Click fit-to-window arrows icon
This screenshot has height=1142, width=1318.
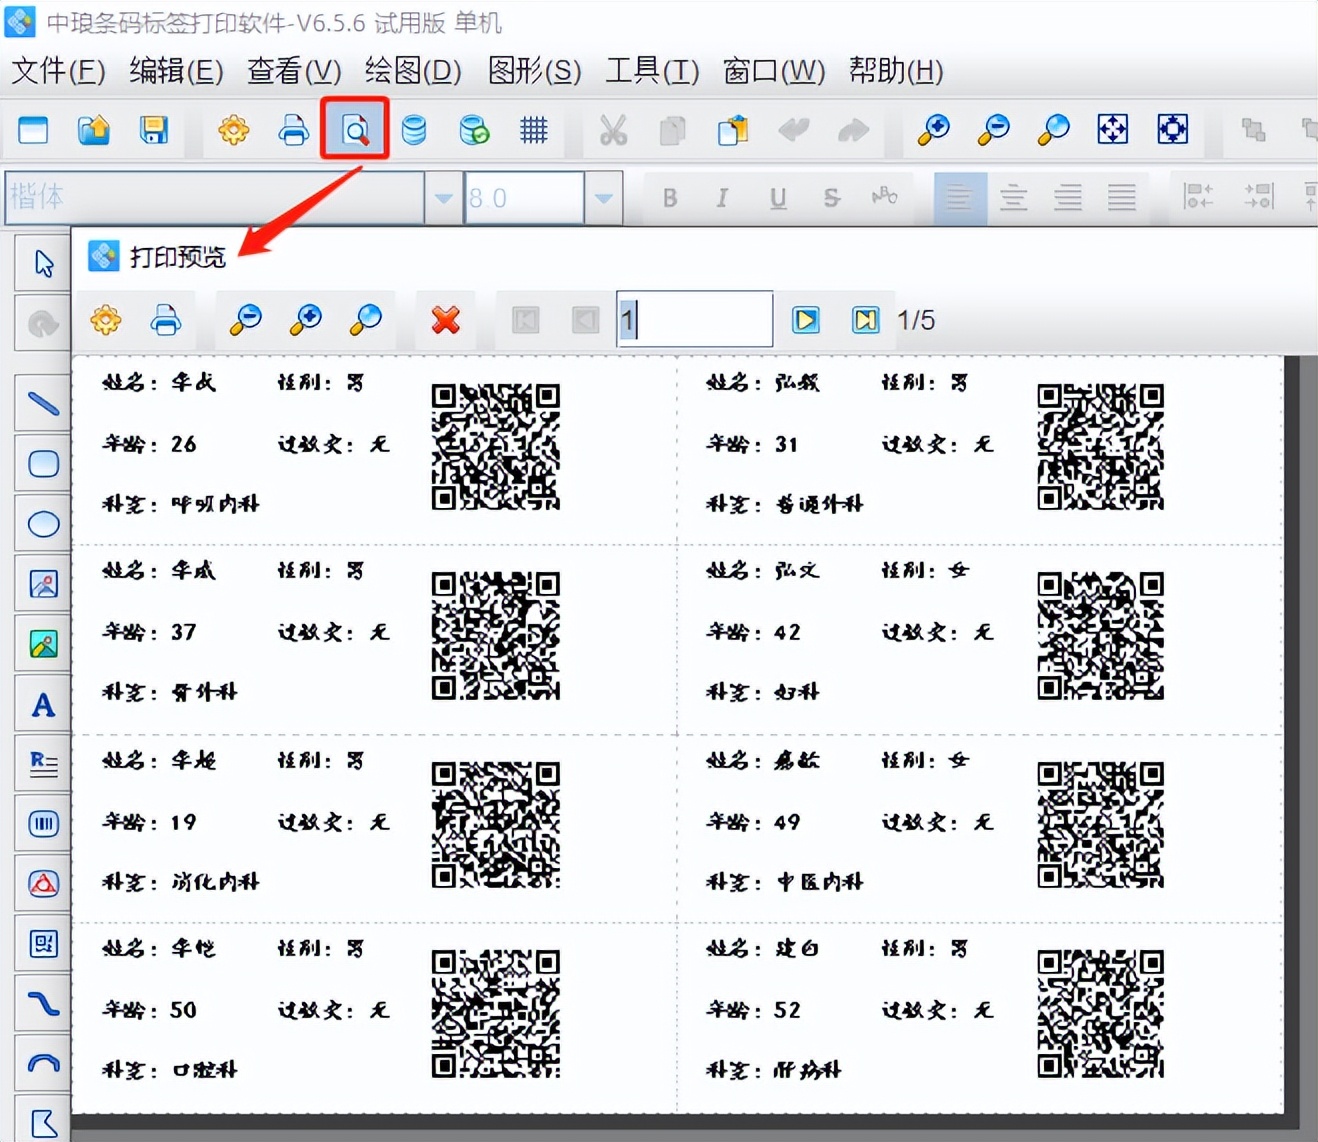click(x=1113, y=129)
